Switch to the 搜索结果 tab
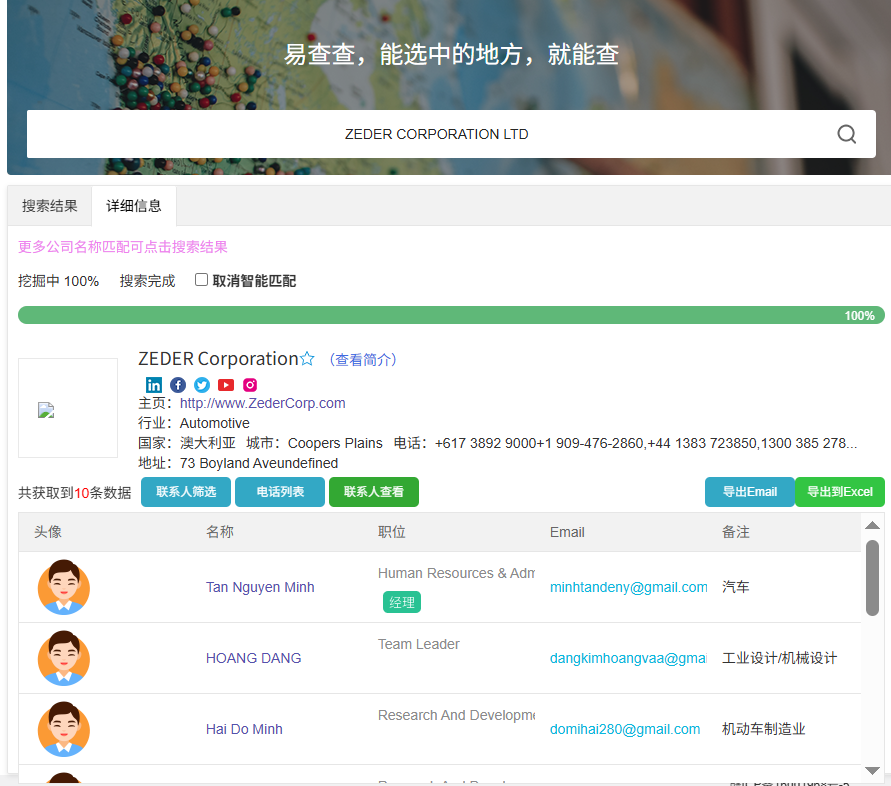The image size is (891, 786). click(49, 206)
